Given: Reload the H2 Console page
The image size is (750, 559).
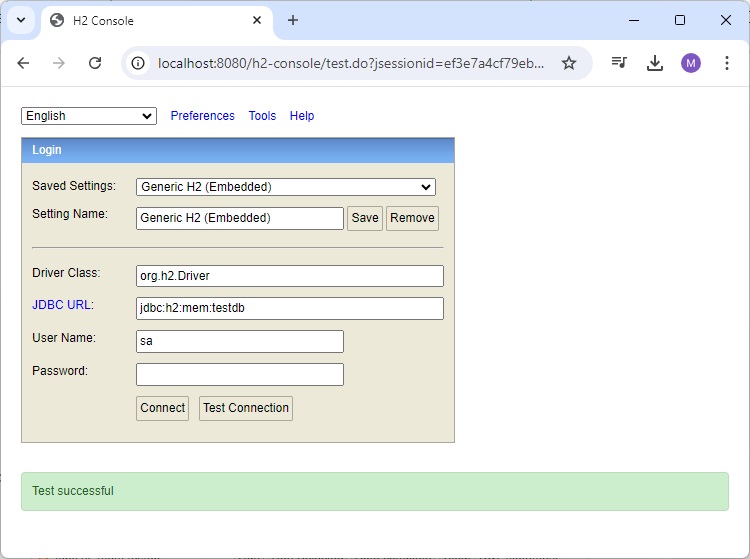Looking at the screenshot, I should pyautogui.click(x=95, y=63).
